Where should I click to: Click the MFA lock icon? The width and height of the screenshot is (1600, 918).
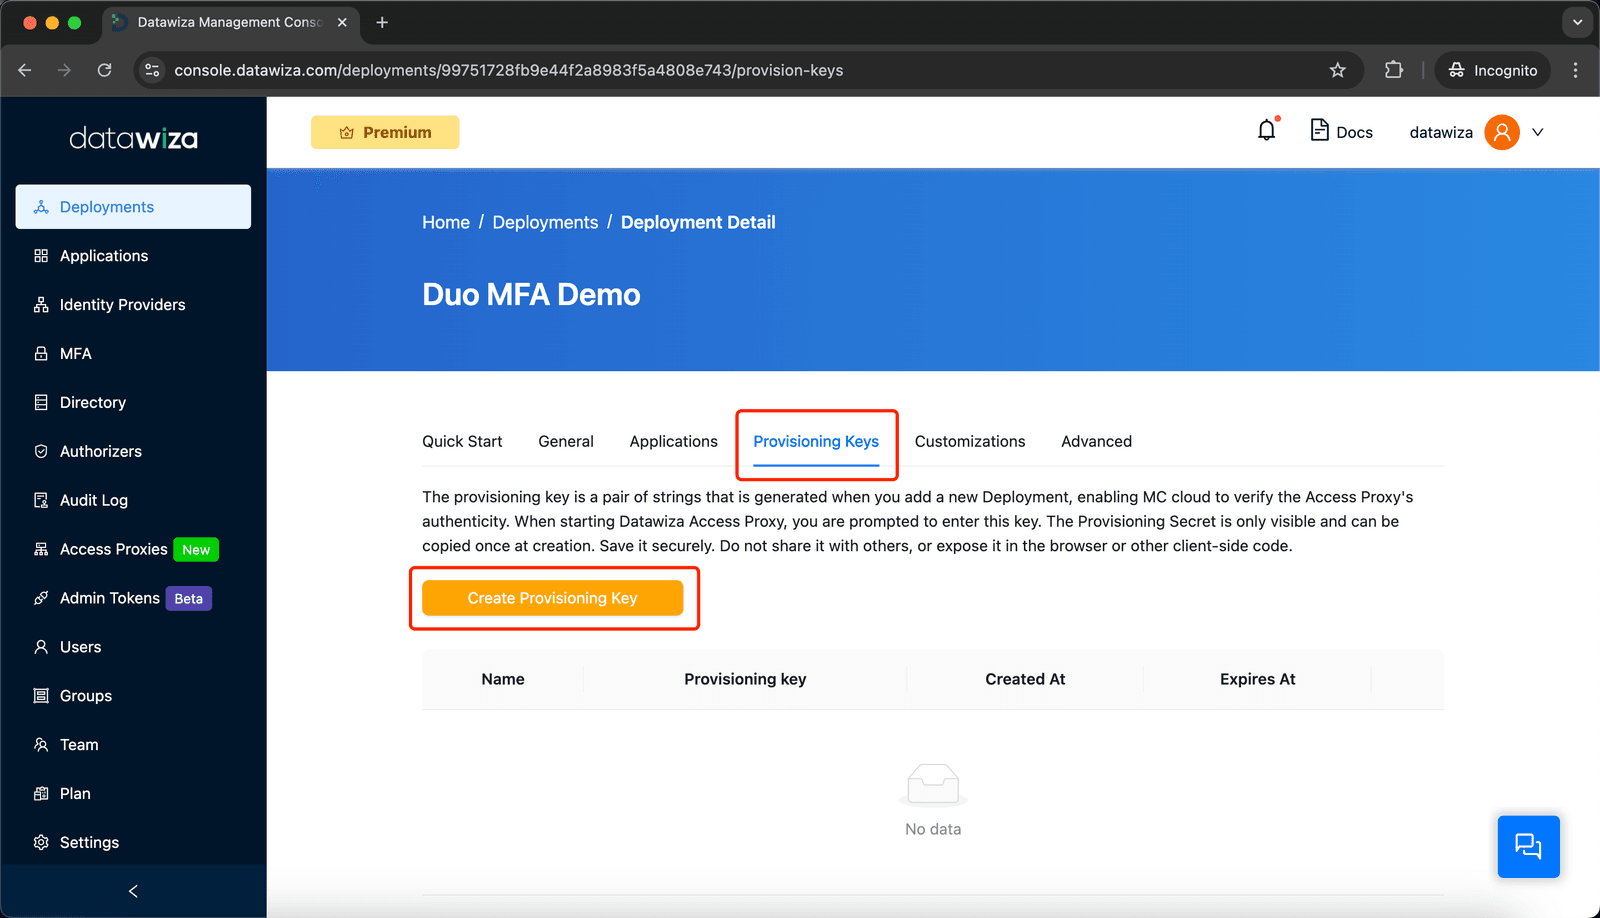(x=41, y=354)
